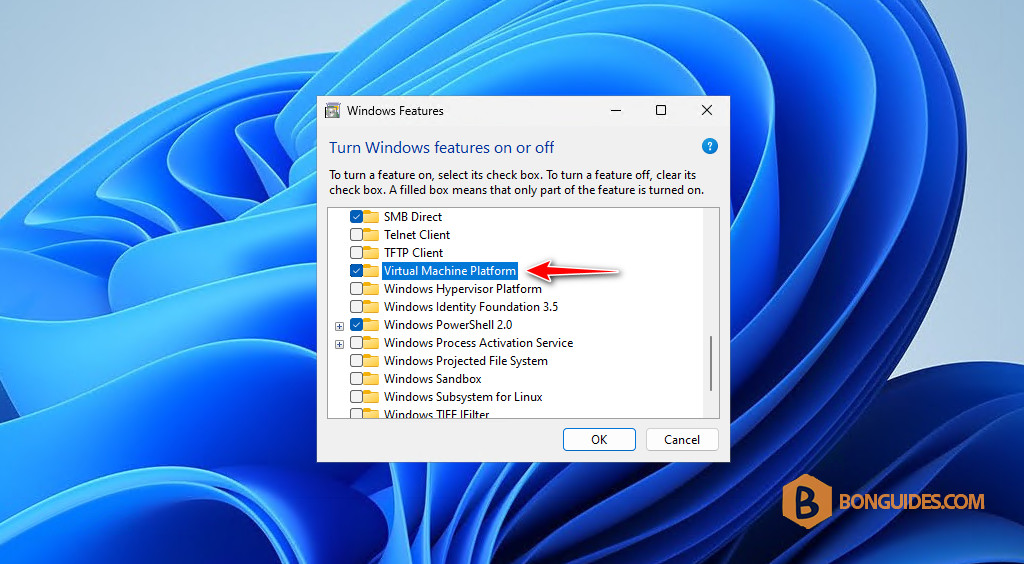Minimize the Windows Features dialog
Image resolution: width=1024 pixels, height=564 pixels.
point(616,110)
